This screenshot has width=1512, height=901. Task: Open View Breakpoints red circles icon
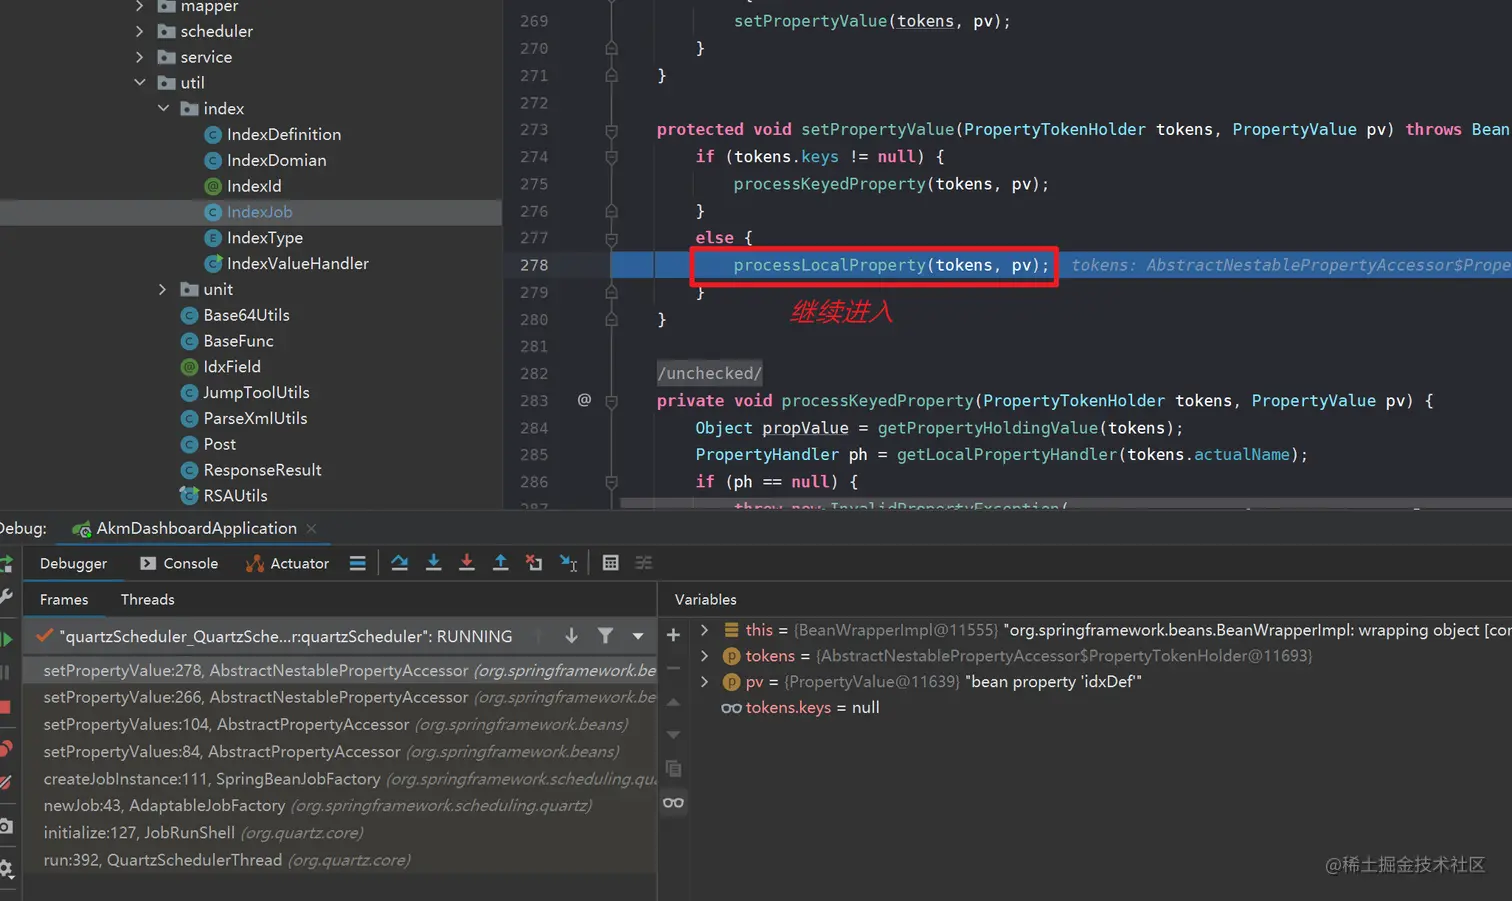[x=5, y=748]
